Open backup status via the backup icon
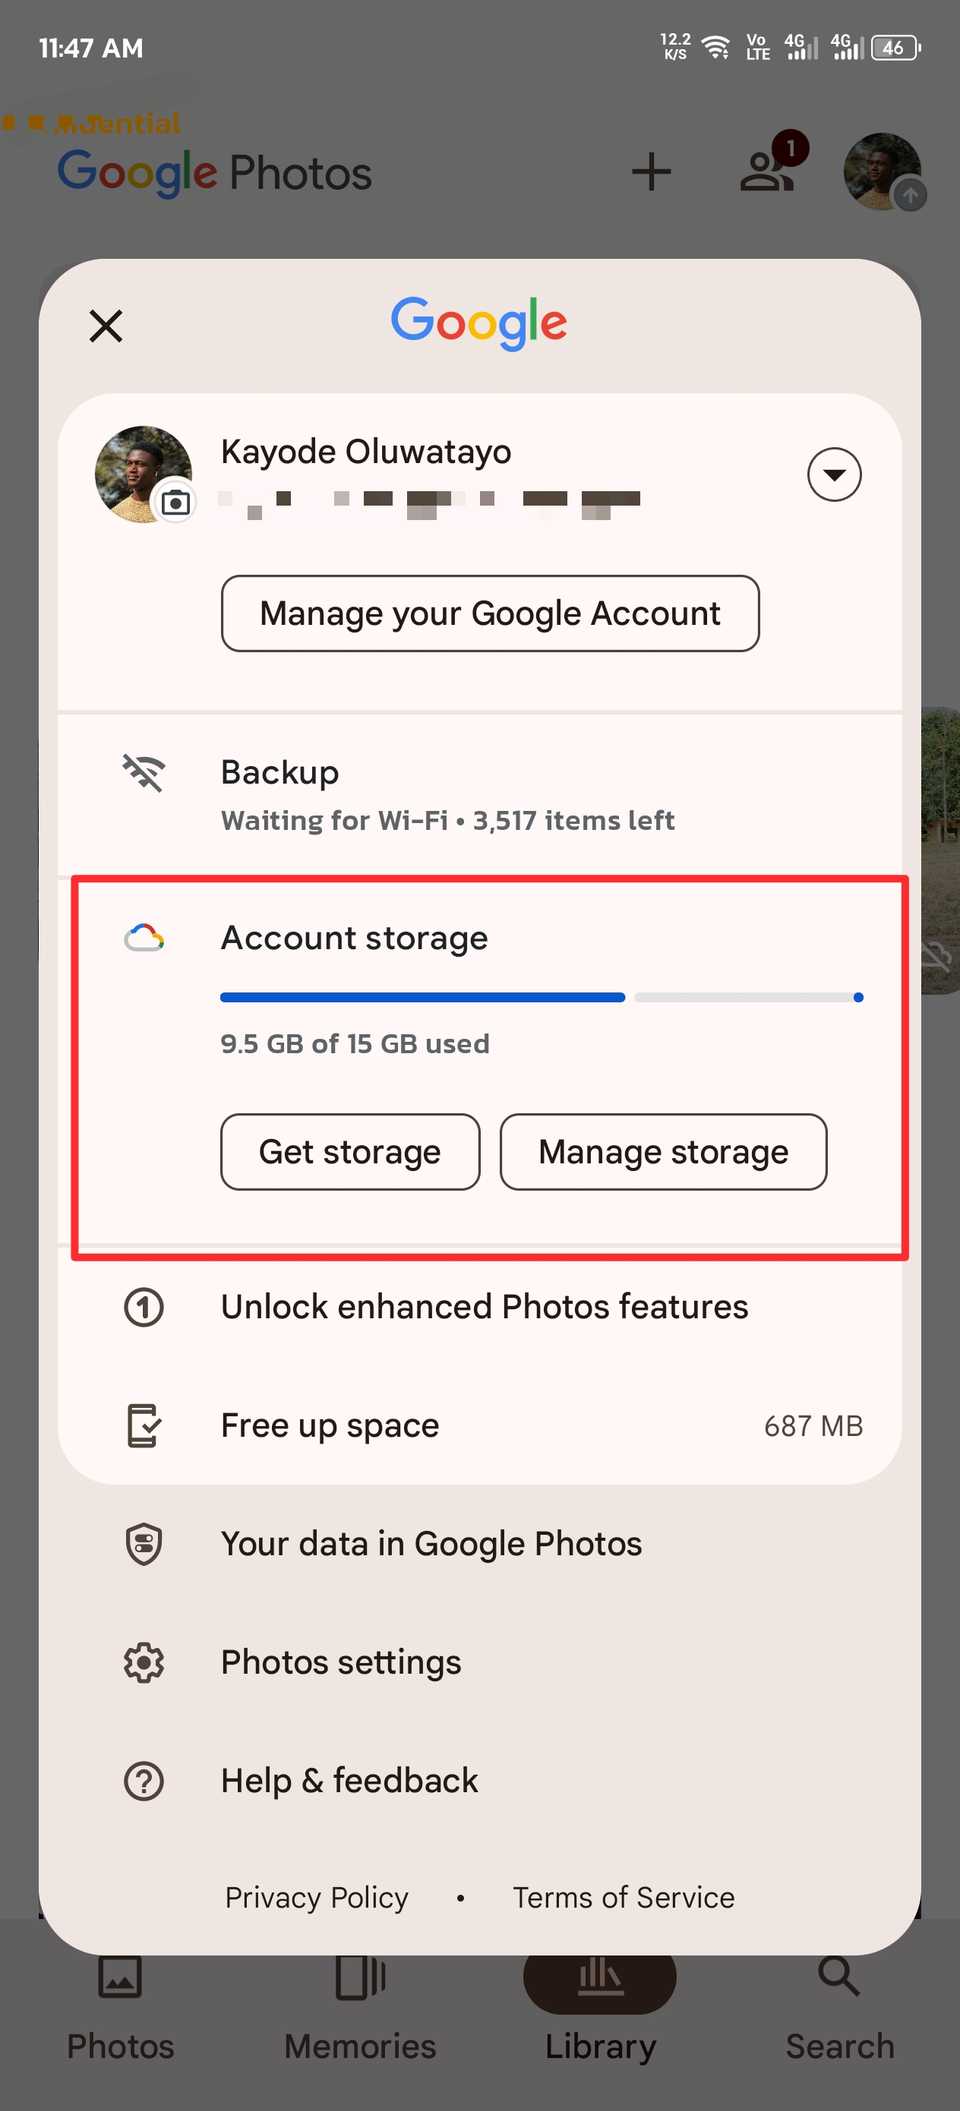The image size is (960, 2111). (x=143, y=773)
